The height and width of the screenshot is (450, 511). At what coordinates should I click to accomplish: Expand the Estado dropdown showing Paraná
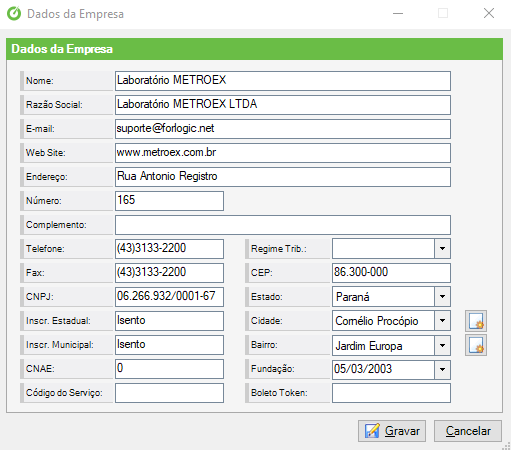pos(442,297)
